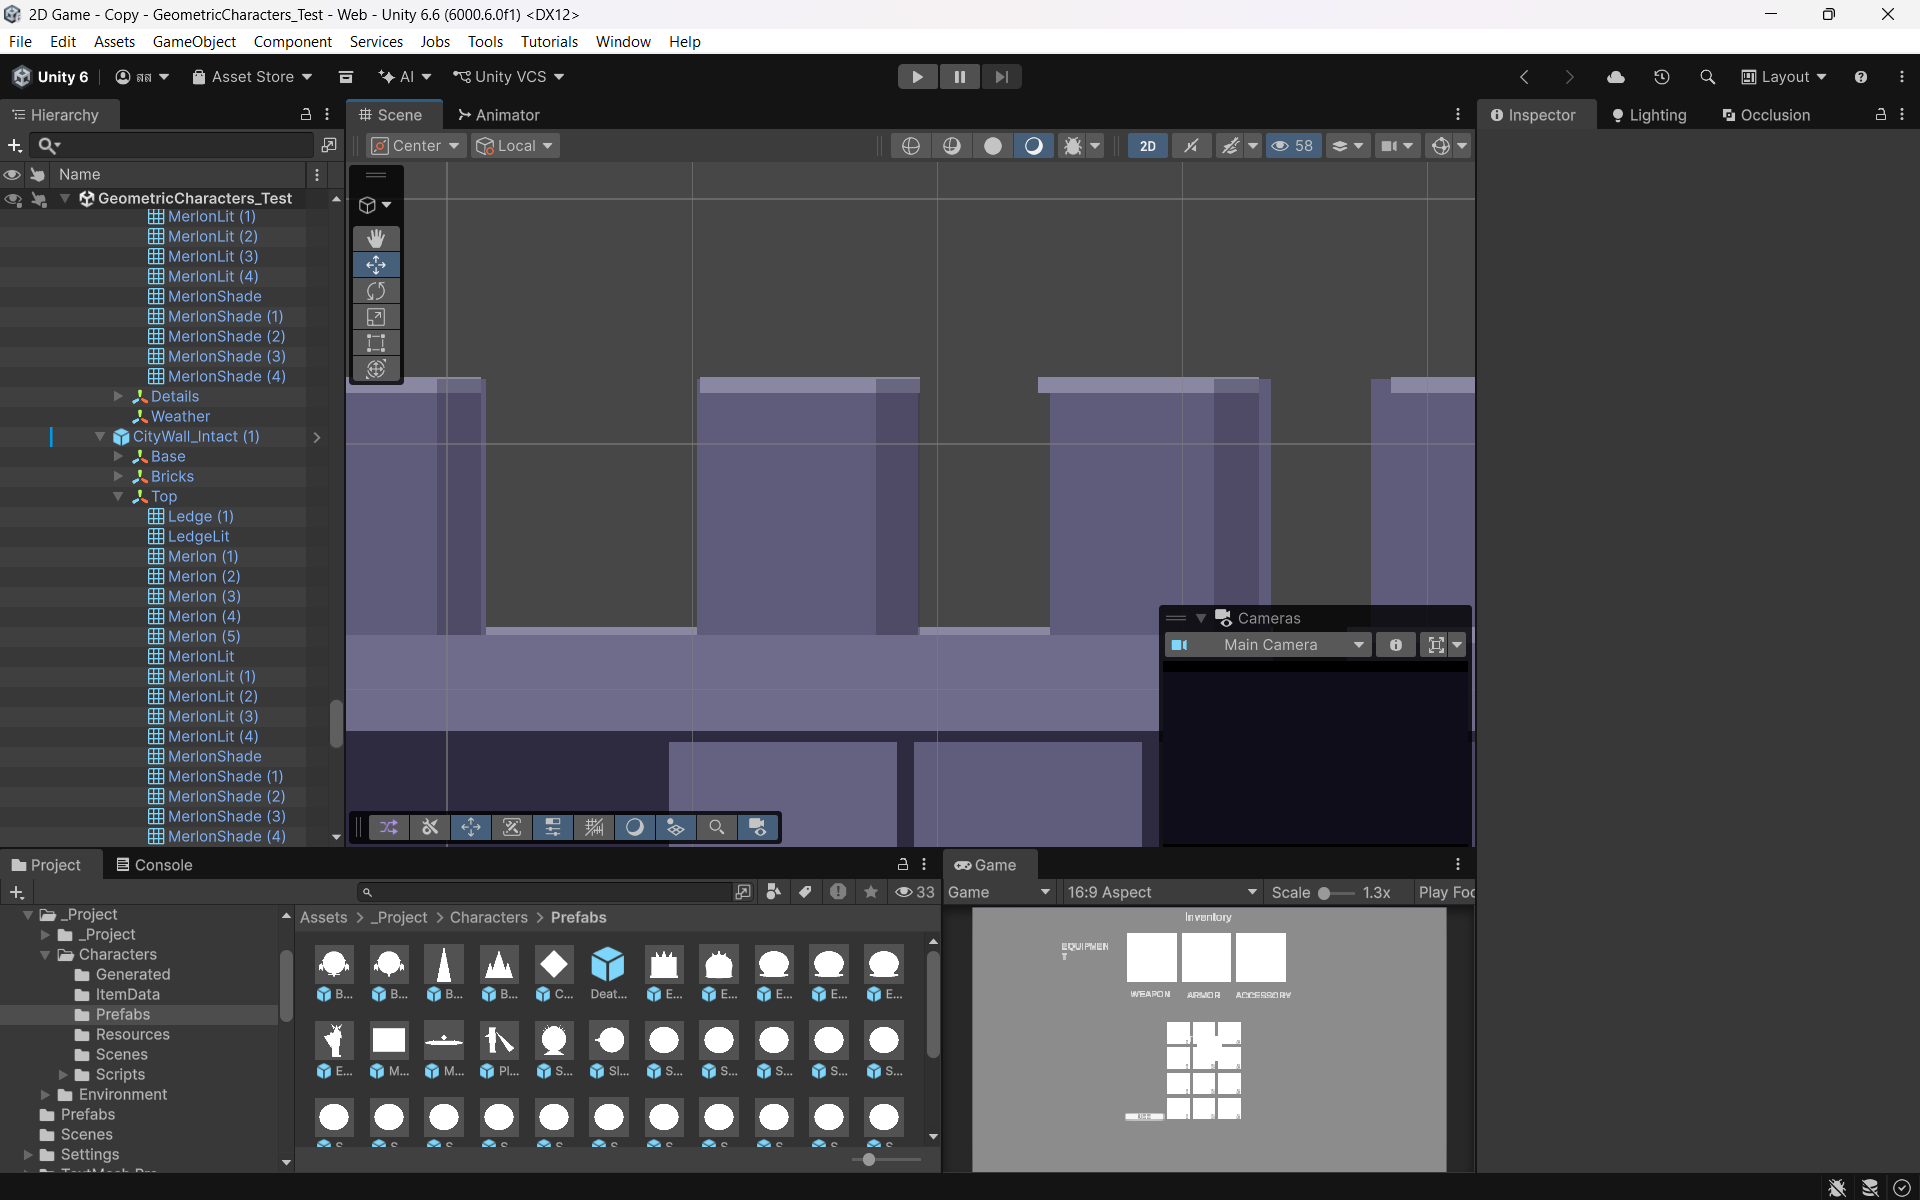1920x1200 pixels.
Task: Open the GameObject menu
Action: [x=194, y=42]
